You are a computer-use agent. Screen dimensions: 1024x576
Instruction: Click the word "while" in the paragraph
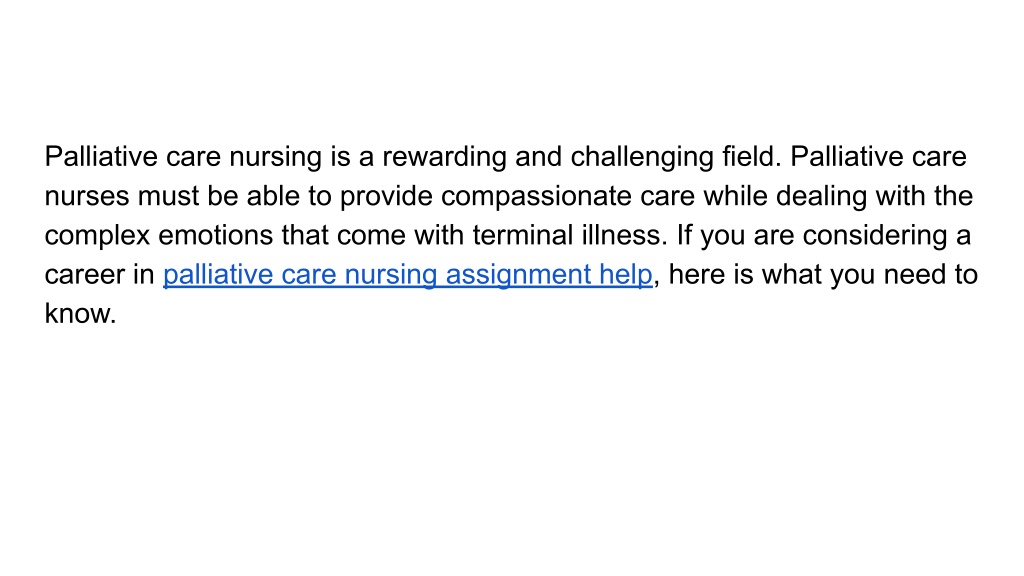(735, 196)
